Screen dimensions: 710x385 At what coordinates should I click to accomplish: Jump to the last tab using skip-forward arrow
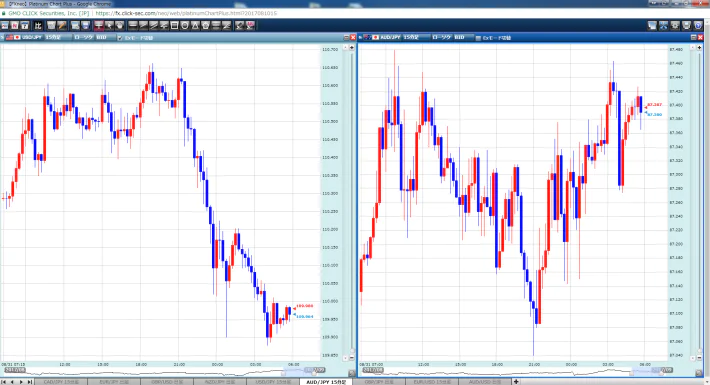(29, 382)
